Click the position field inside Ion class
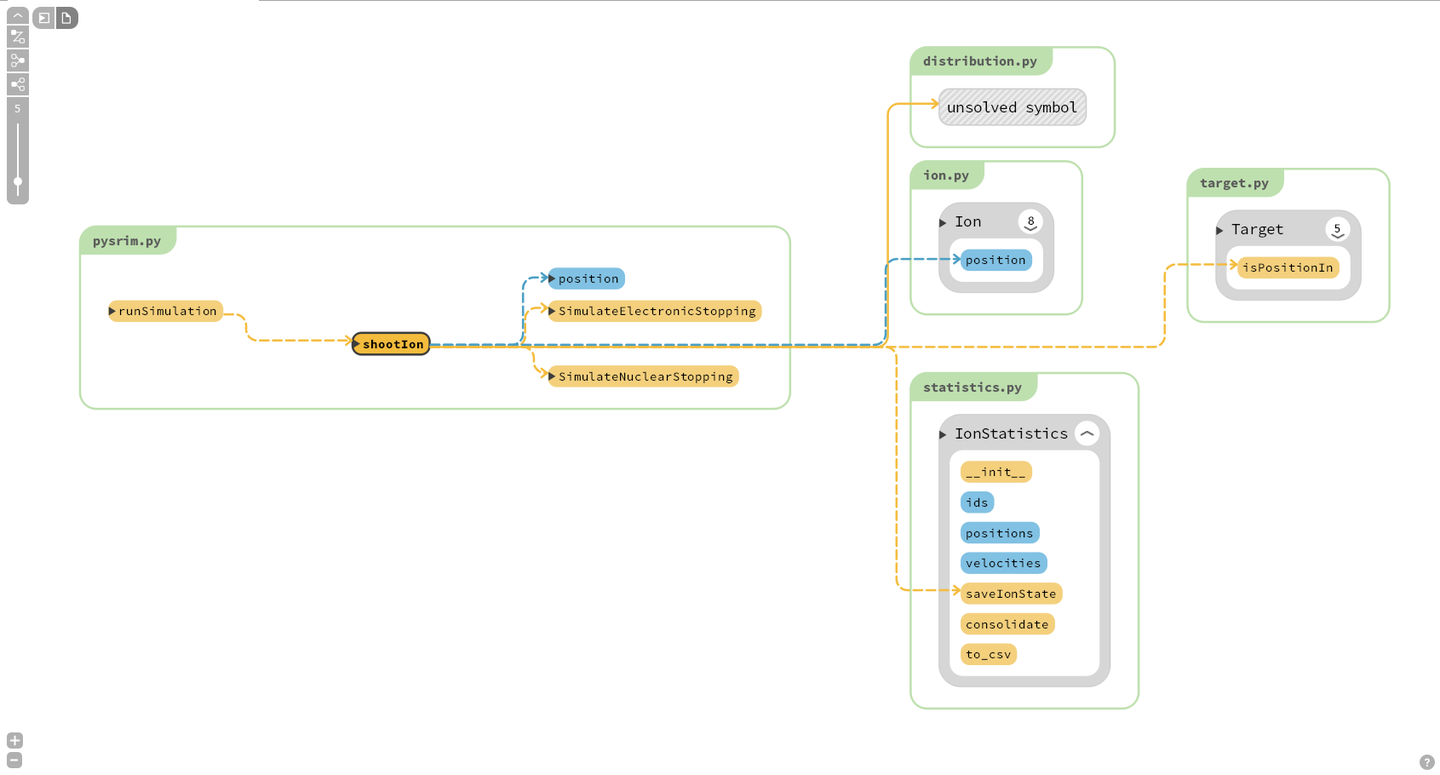This screenshot has height=775, width=1440. (x=996, y=260)
